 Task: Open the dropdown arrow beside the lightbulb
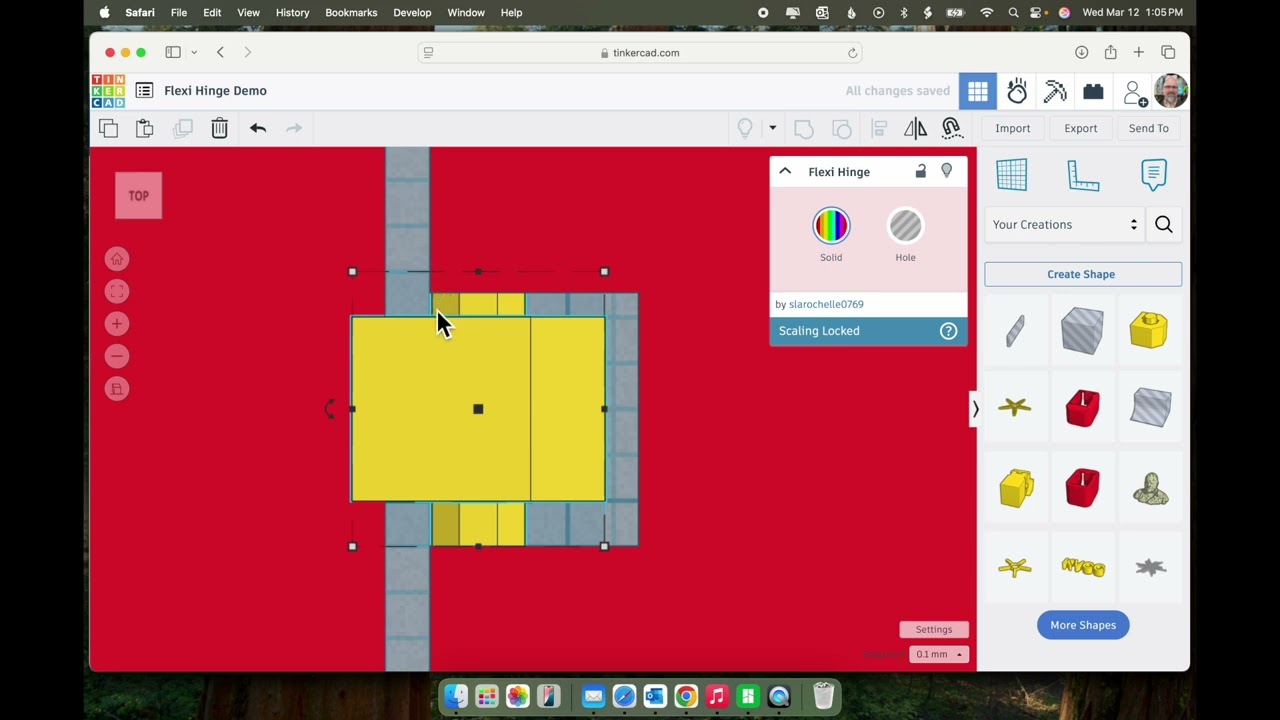pyautogui.click(x=772, y=128)
